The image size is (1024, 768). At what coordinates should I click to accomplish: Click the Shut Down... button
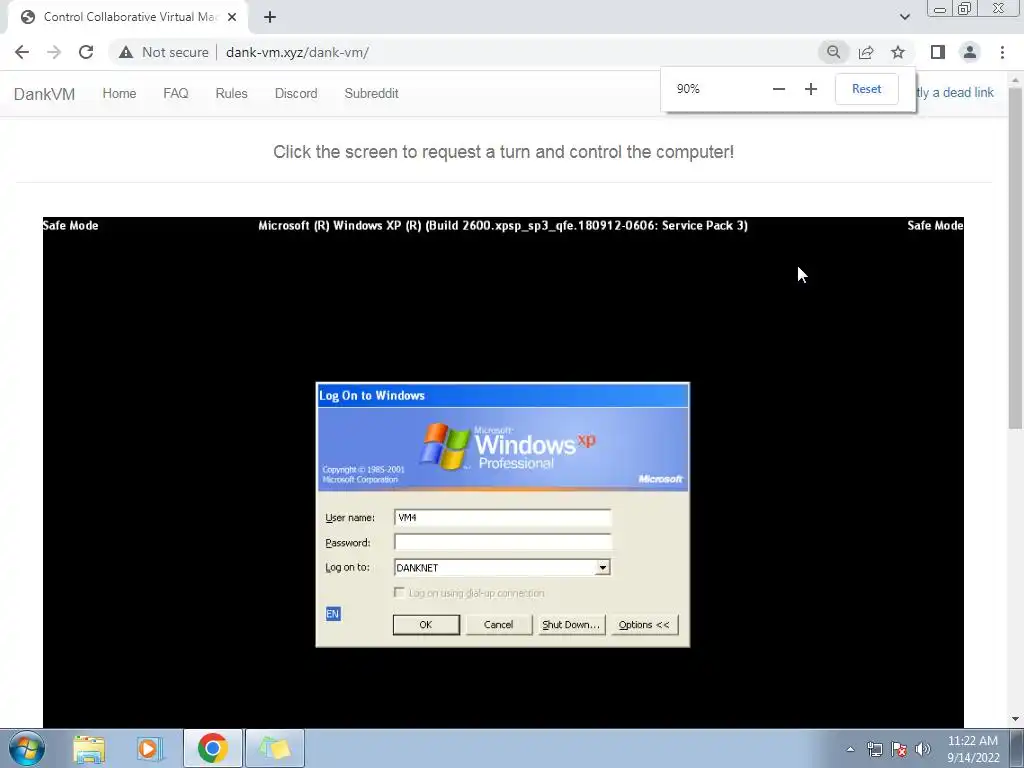571,624
